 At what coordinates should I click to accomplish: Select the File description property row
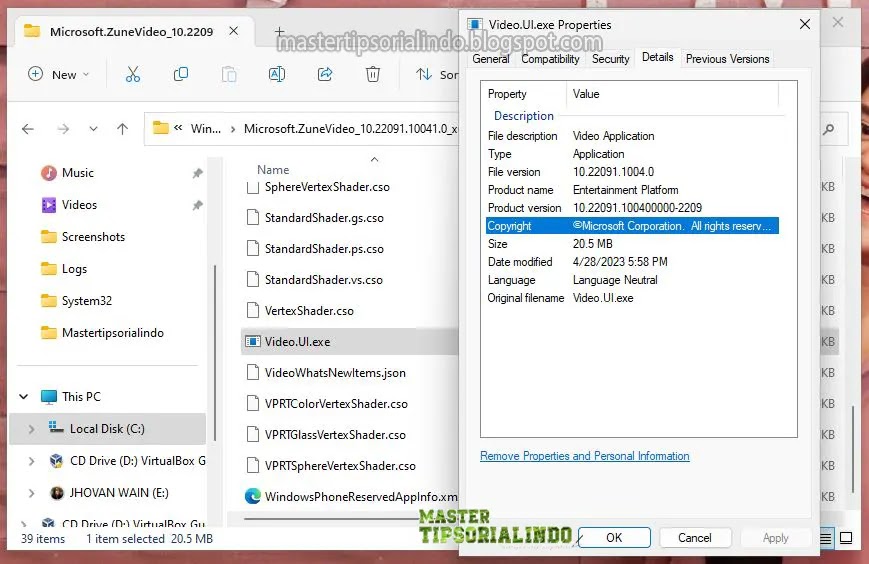coord(632,136)
